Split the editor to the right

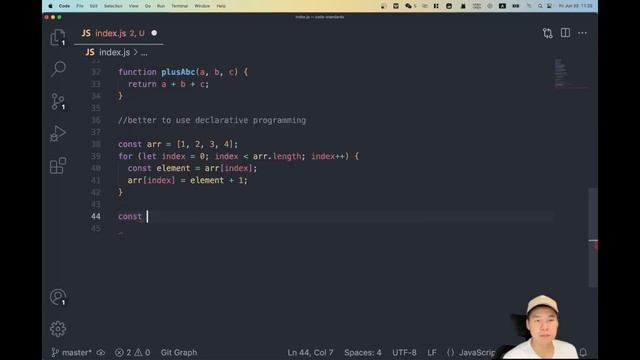pyautogui.click(x=565, y=33)
